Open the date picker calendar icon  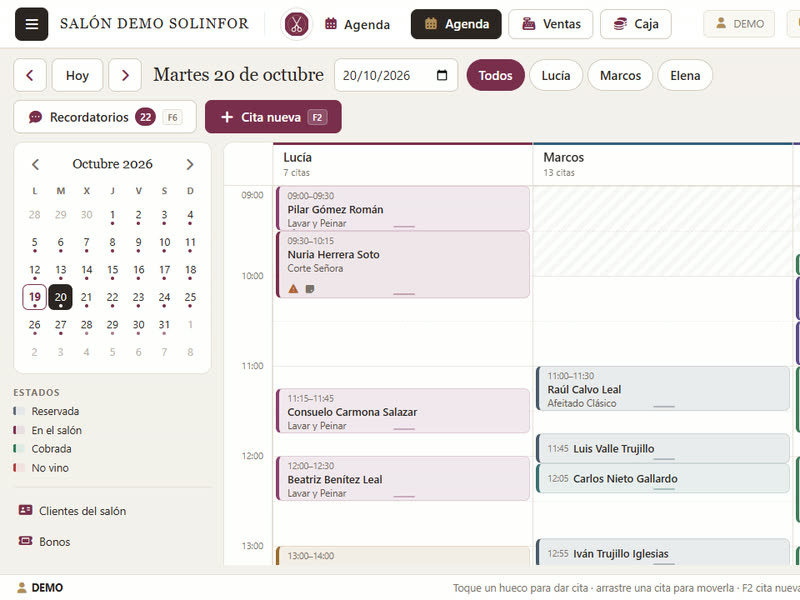[x=442, y=76]
